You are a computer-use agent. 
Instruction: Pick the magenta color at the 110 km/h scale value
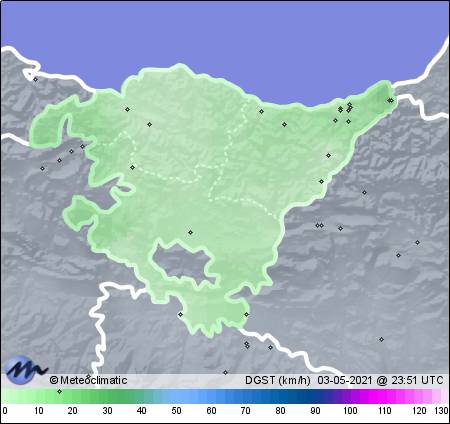(384, 397)
